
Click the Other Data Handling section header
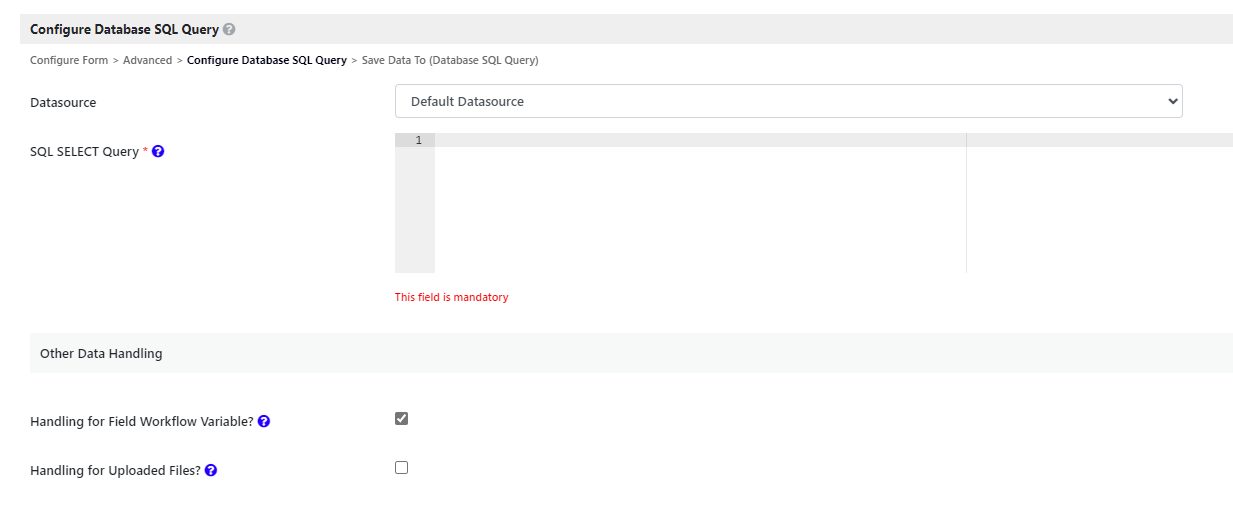[x=101, y=353]
